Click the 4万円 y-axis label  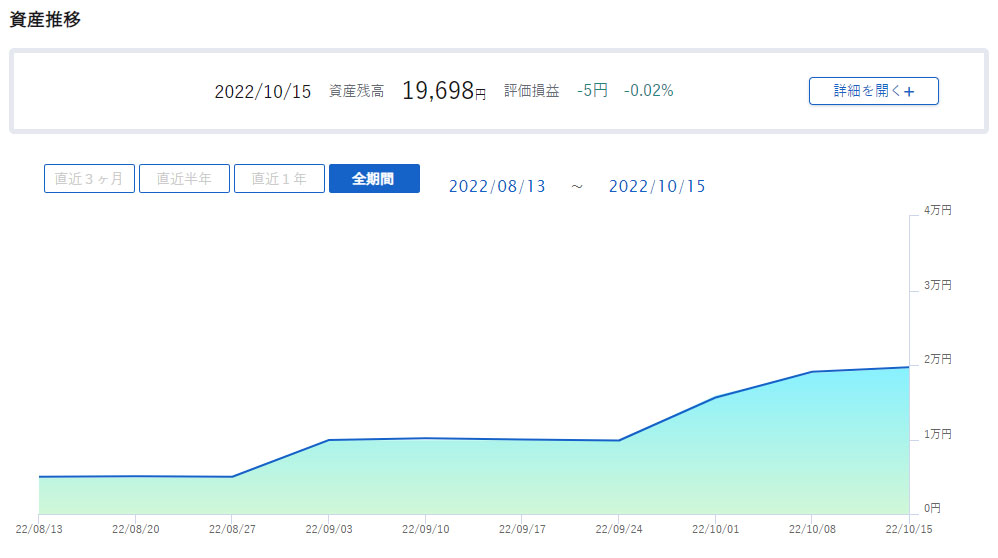937,210
